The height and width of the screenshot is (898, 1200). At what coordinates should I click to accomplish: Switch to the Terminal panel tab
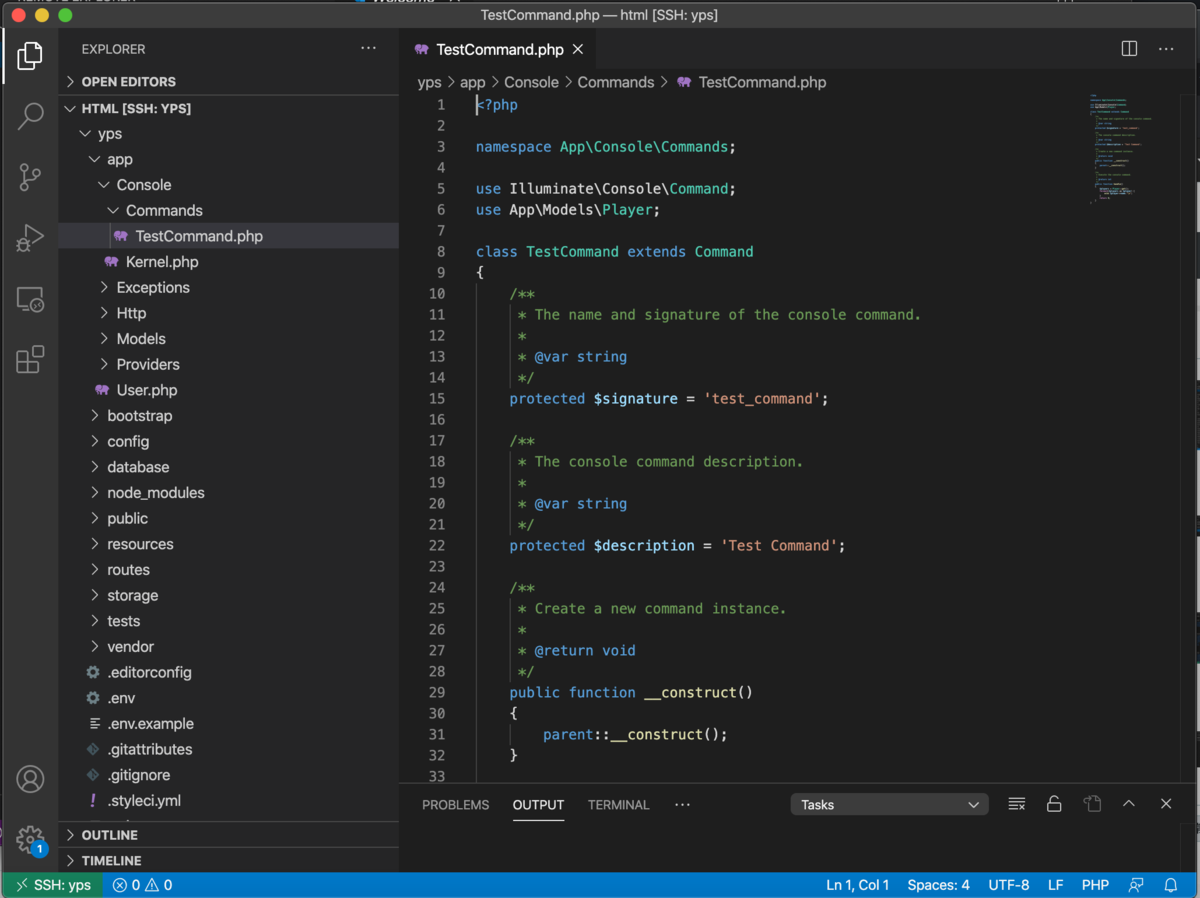pyautogui.click(x=618, y=804)
